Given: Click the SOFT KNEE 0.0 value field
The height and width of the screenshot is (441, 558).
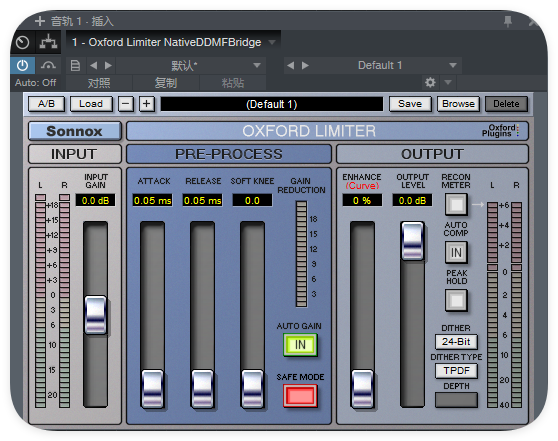Looking at the screenshot, I should pos(252,200).
